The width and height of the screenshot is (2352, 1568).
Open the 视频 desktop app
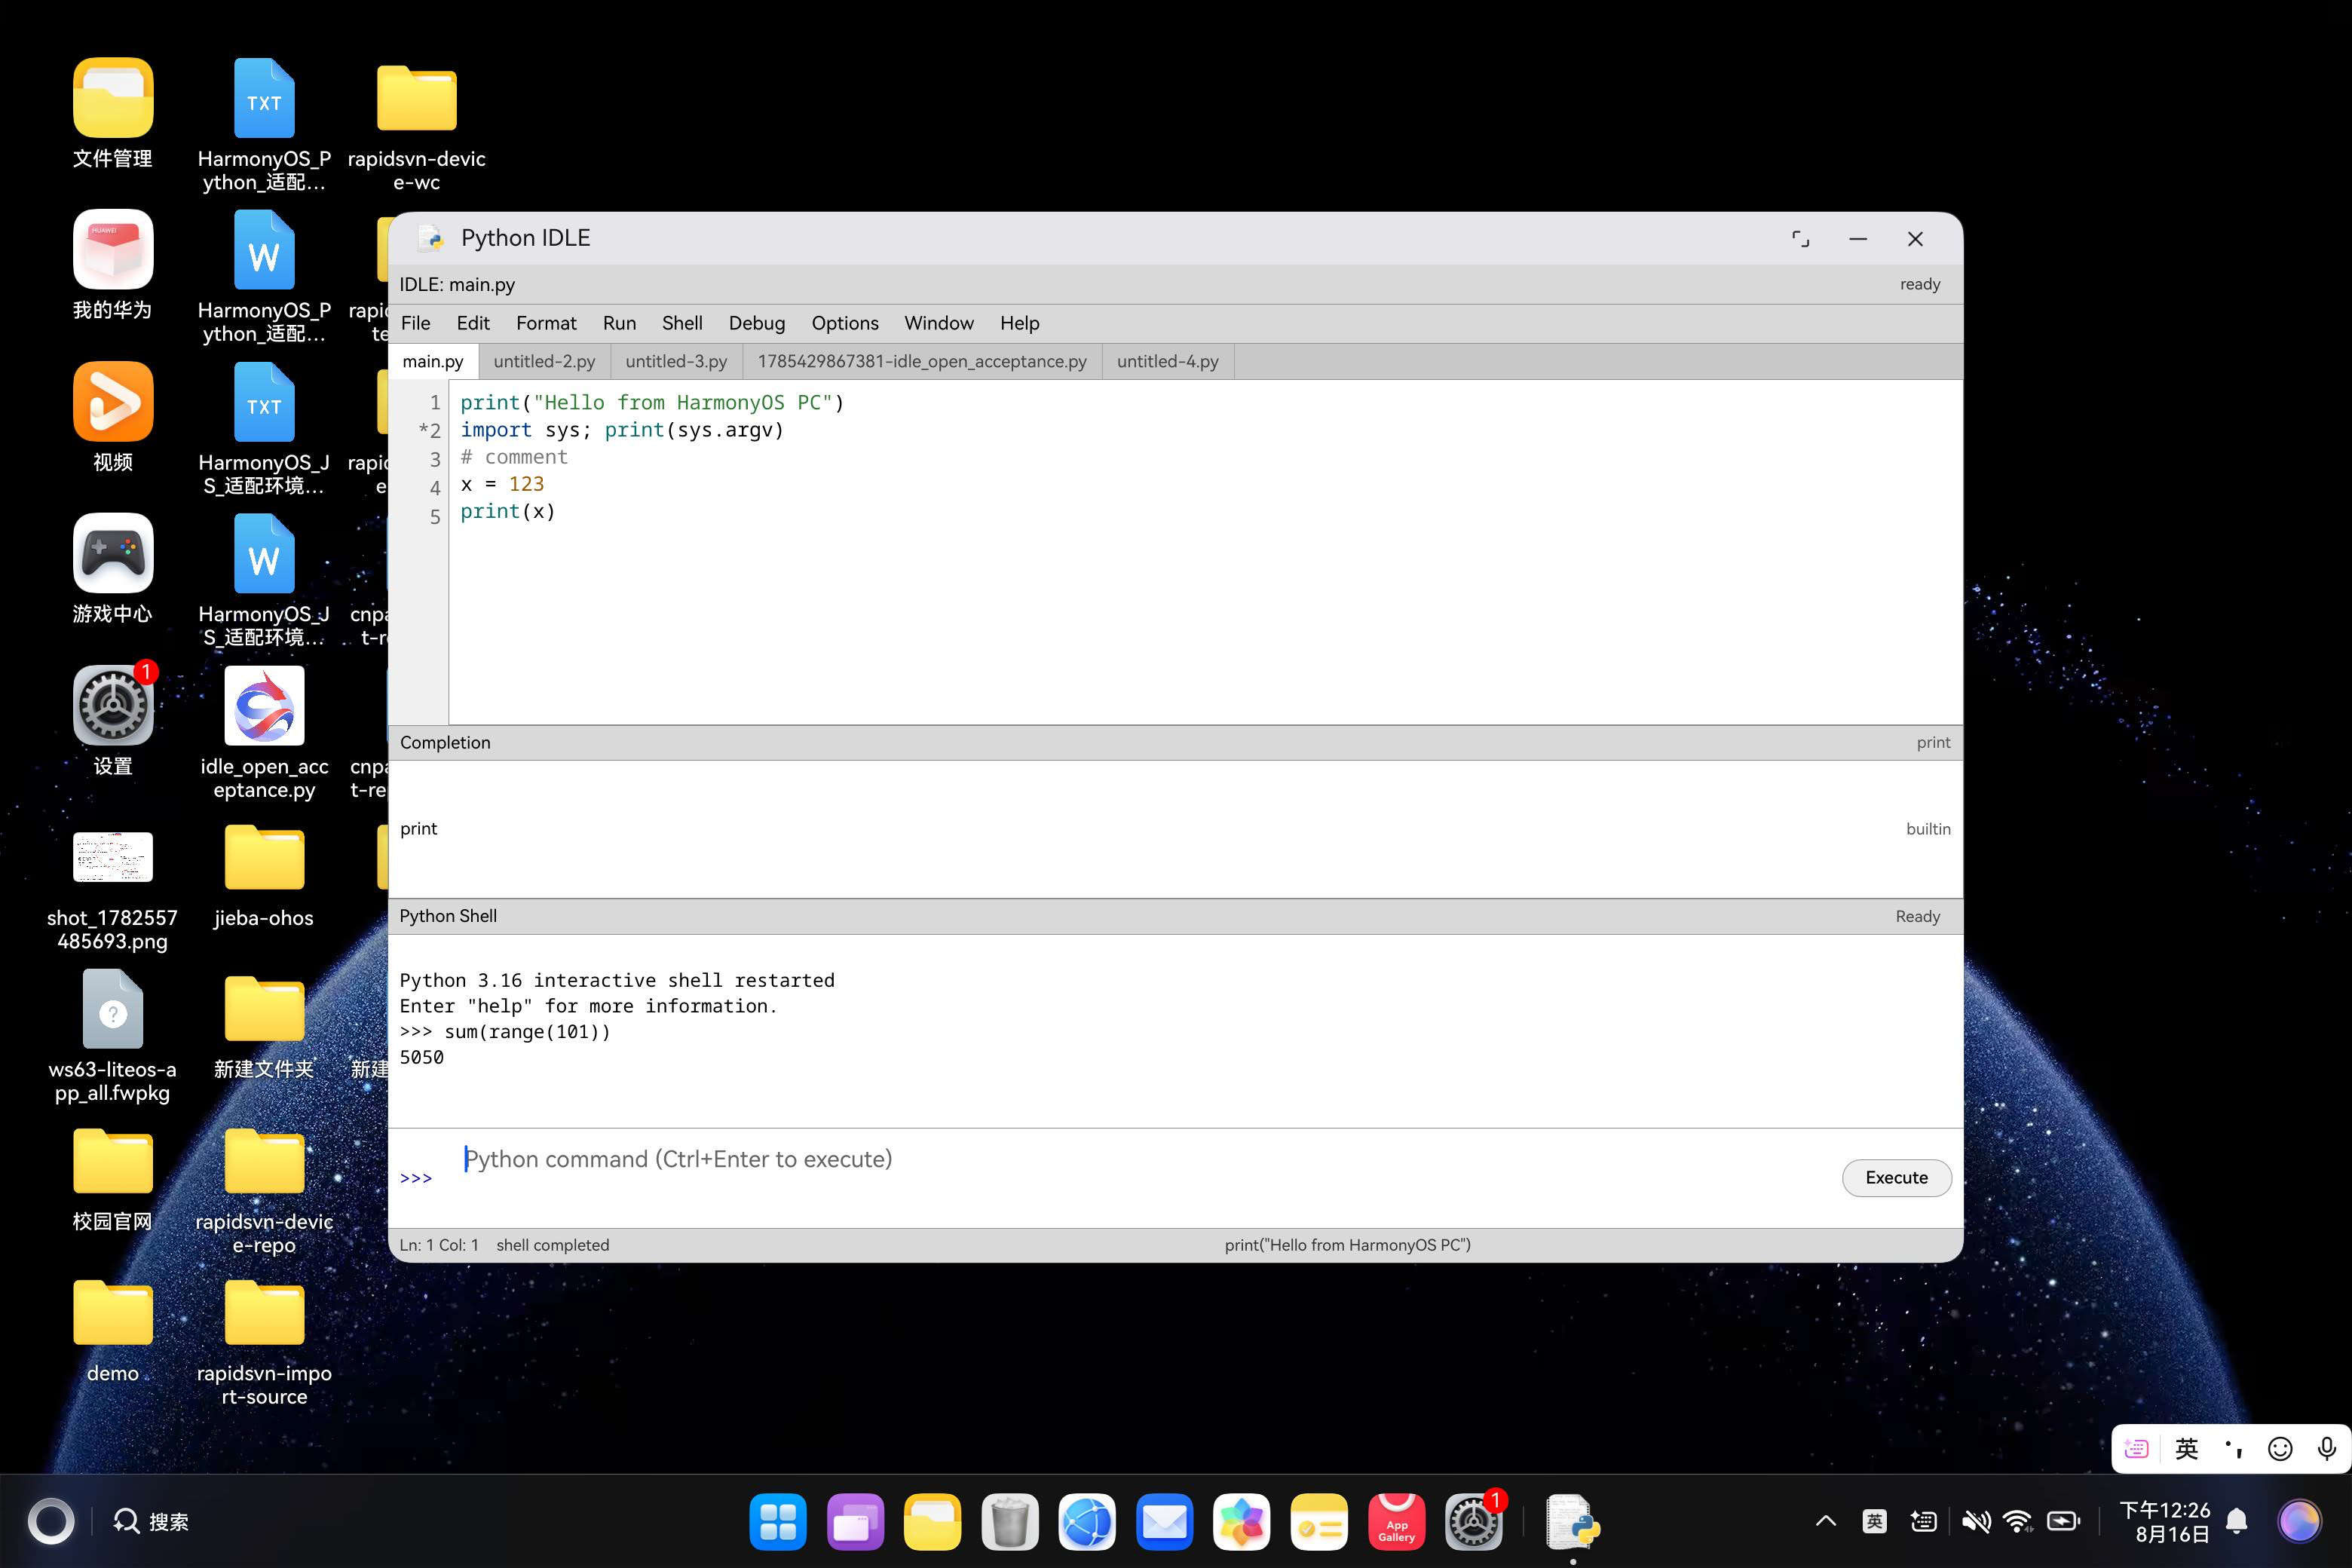[x=113, y=418]
